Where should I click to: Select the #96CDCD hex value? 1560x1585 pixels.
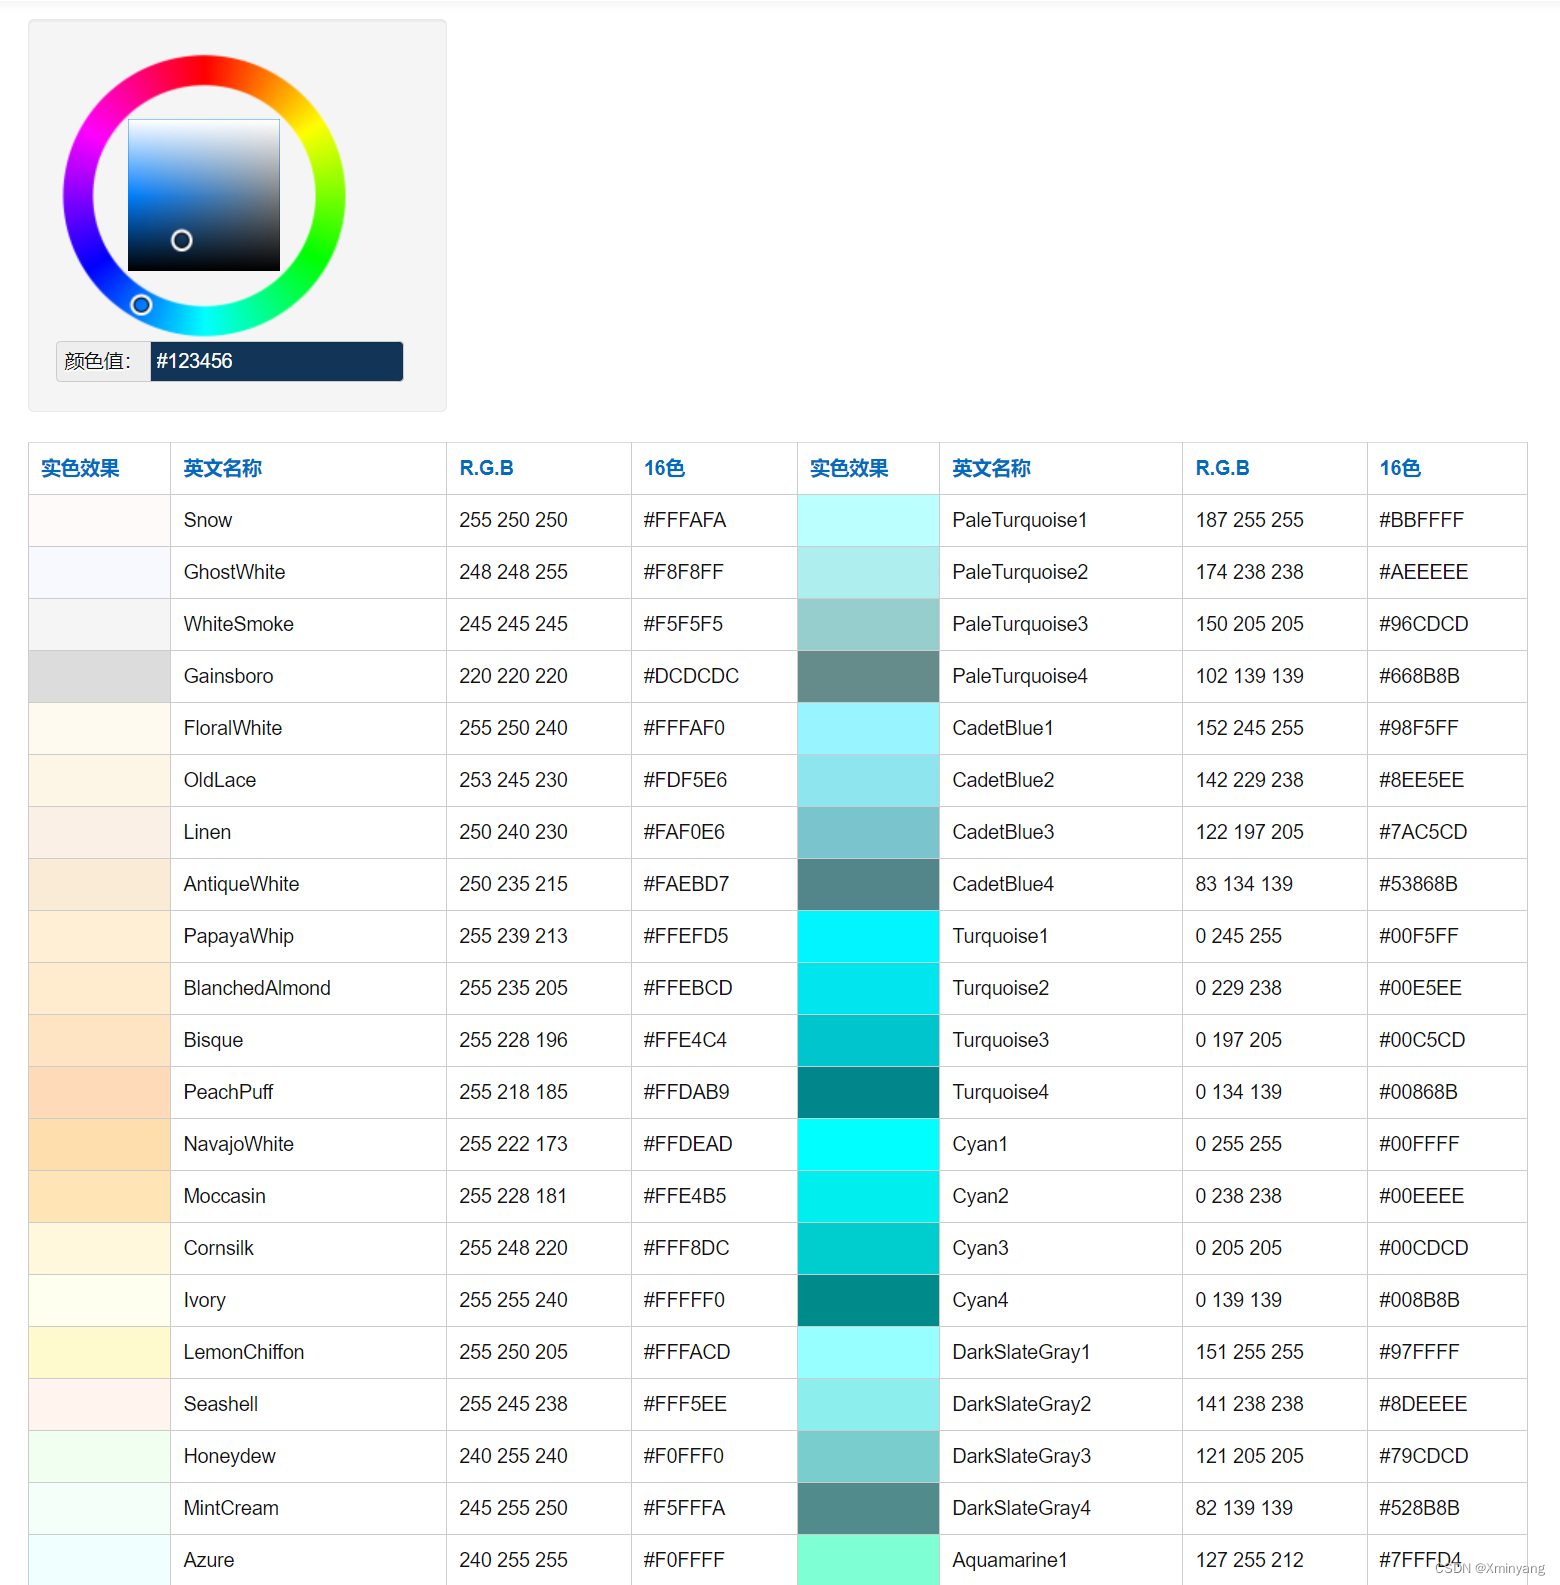point(1424,624)
